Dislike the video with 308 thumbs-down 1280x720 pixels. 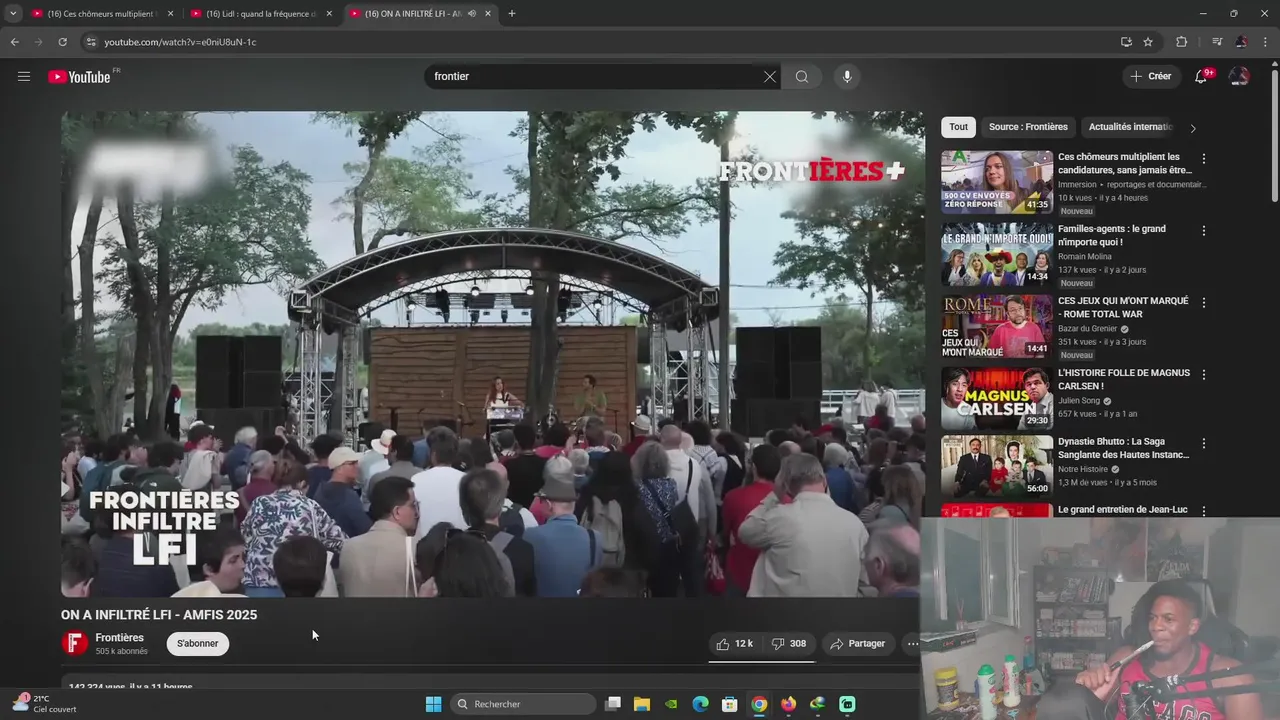(x=789, y=644)
